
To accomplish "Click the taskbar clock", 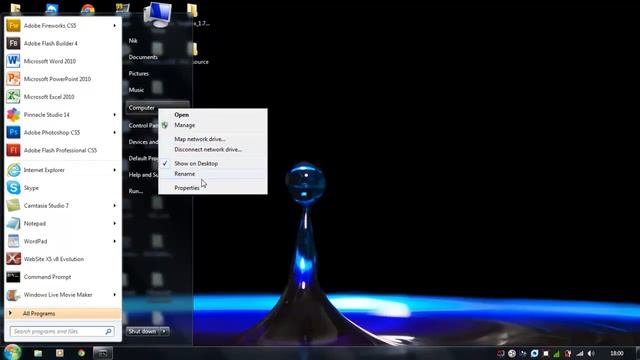I will 617,353.
